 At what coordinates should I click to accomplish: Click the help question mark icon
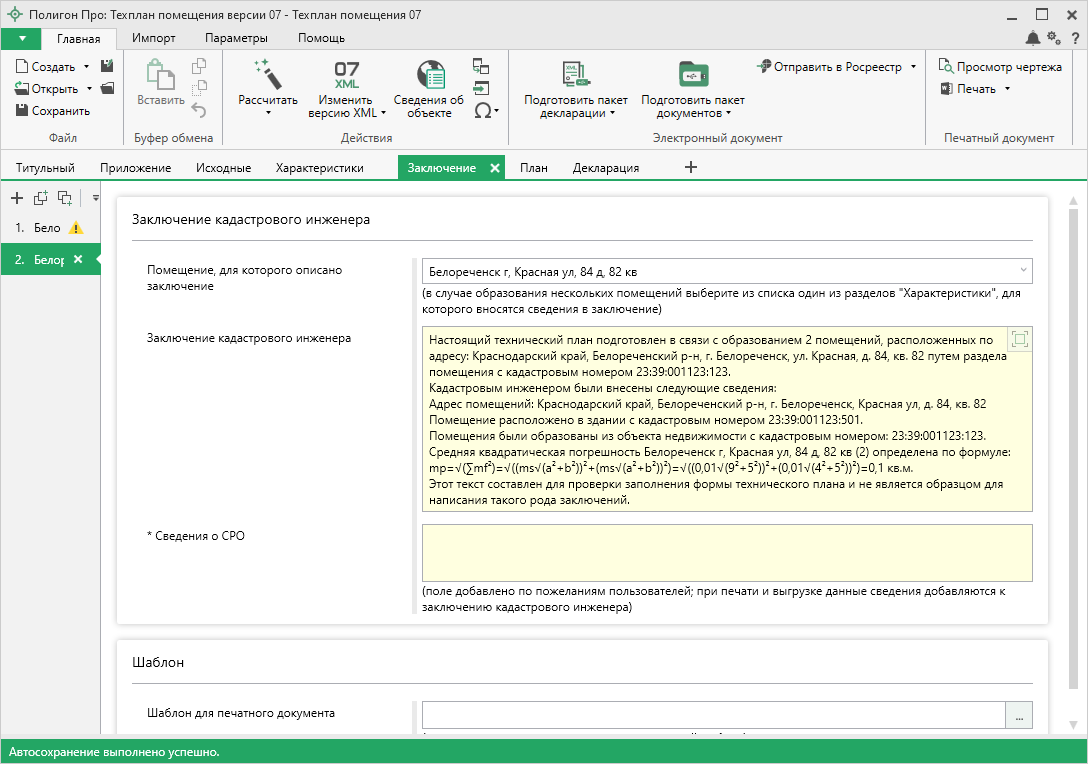tap(1075, 38)
